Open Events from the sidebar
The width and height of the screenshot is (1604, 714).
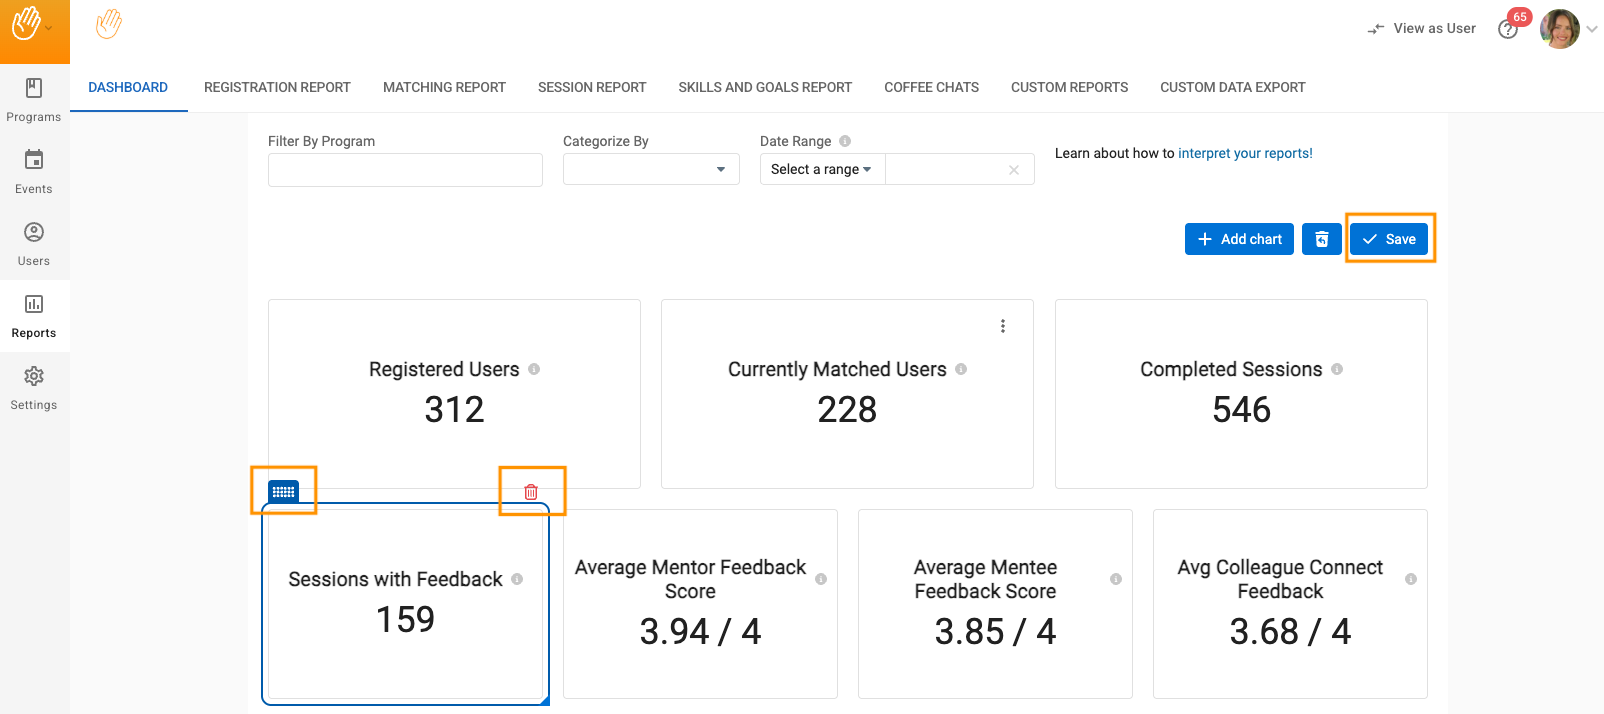[34, 172]
